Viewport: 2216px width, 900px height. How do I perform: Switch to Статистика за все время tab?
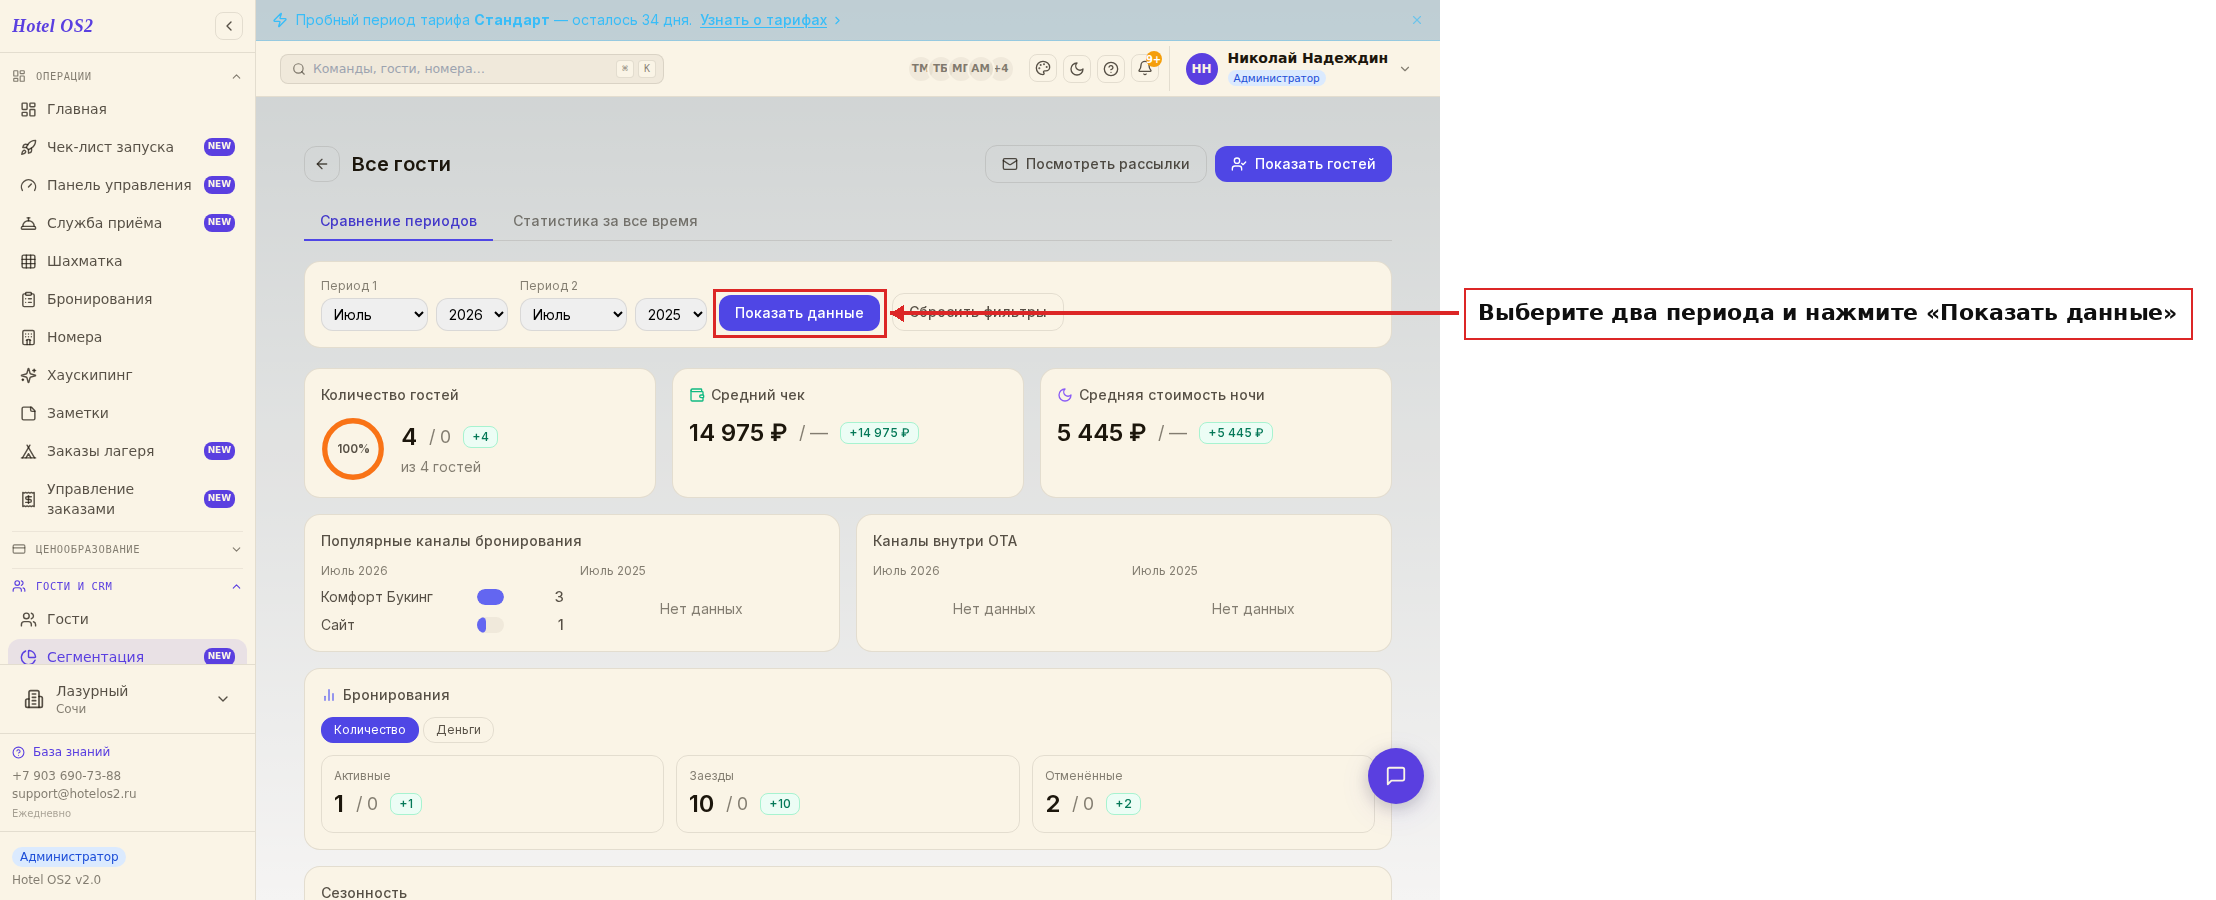point(605,221)
